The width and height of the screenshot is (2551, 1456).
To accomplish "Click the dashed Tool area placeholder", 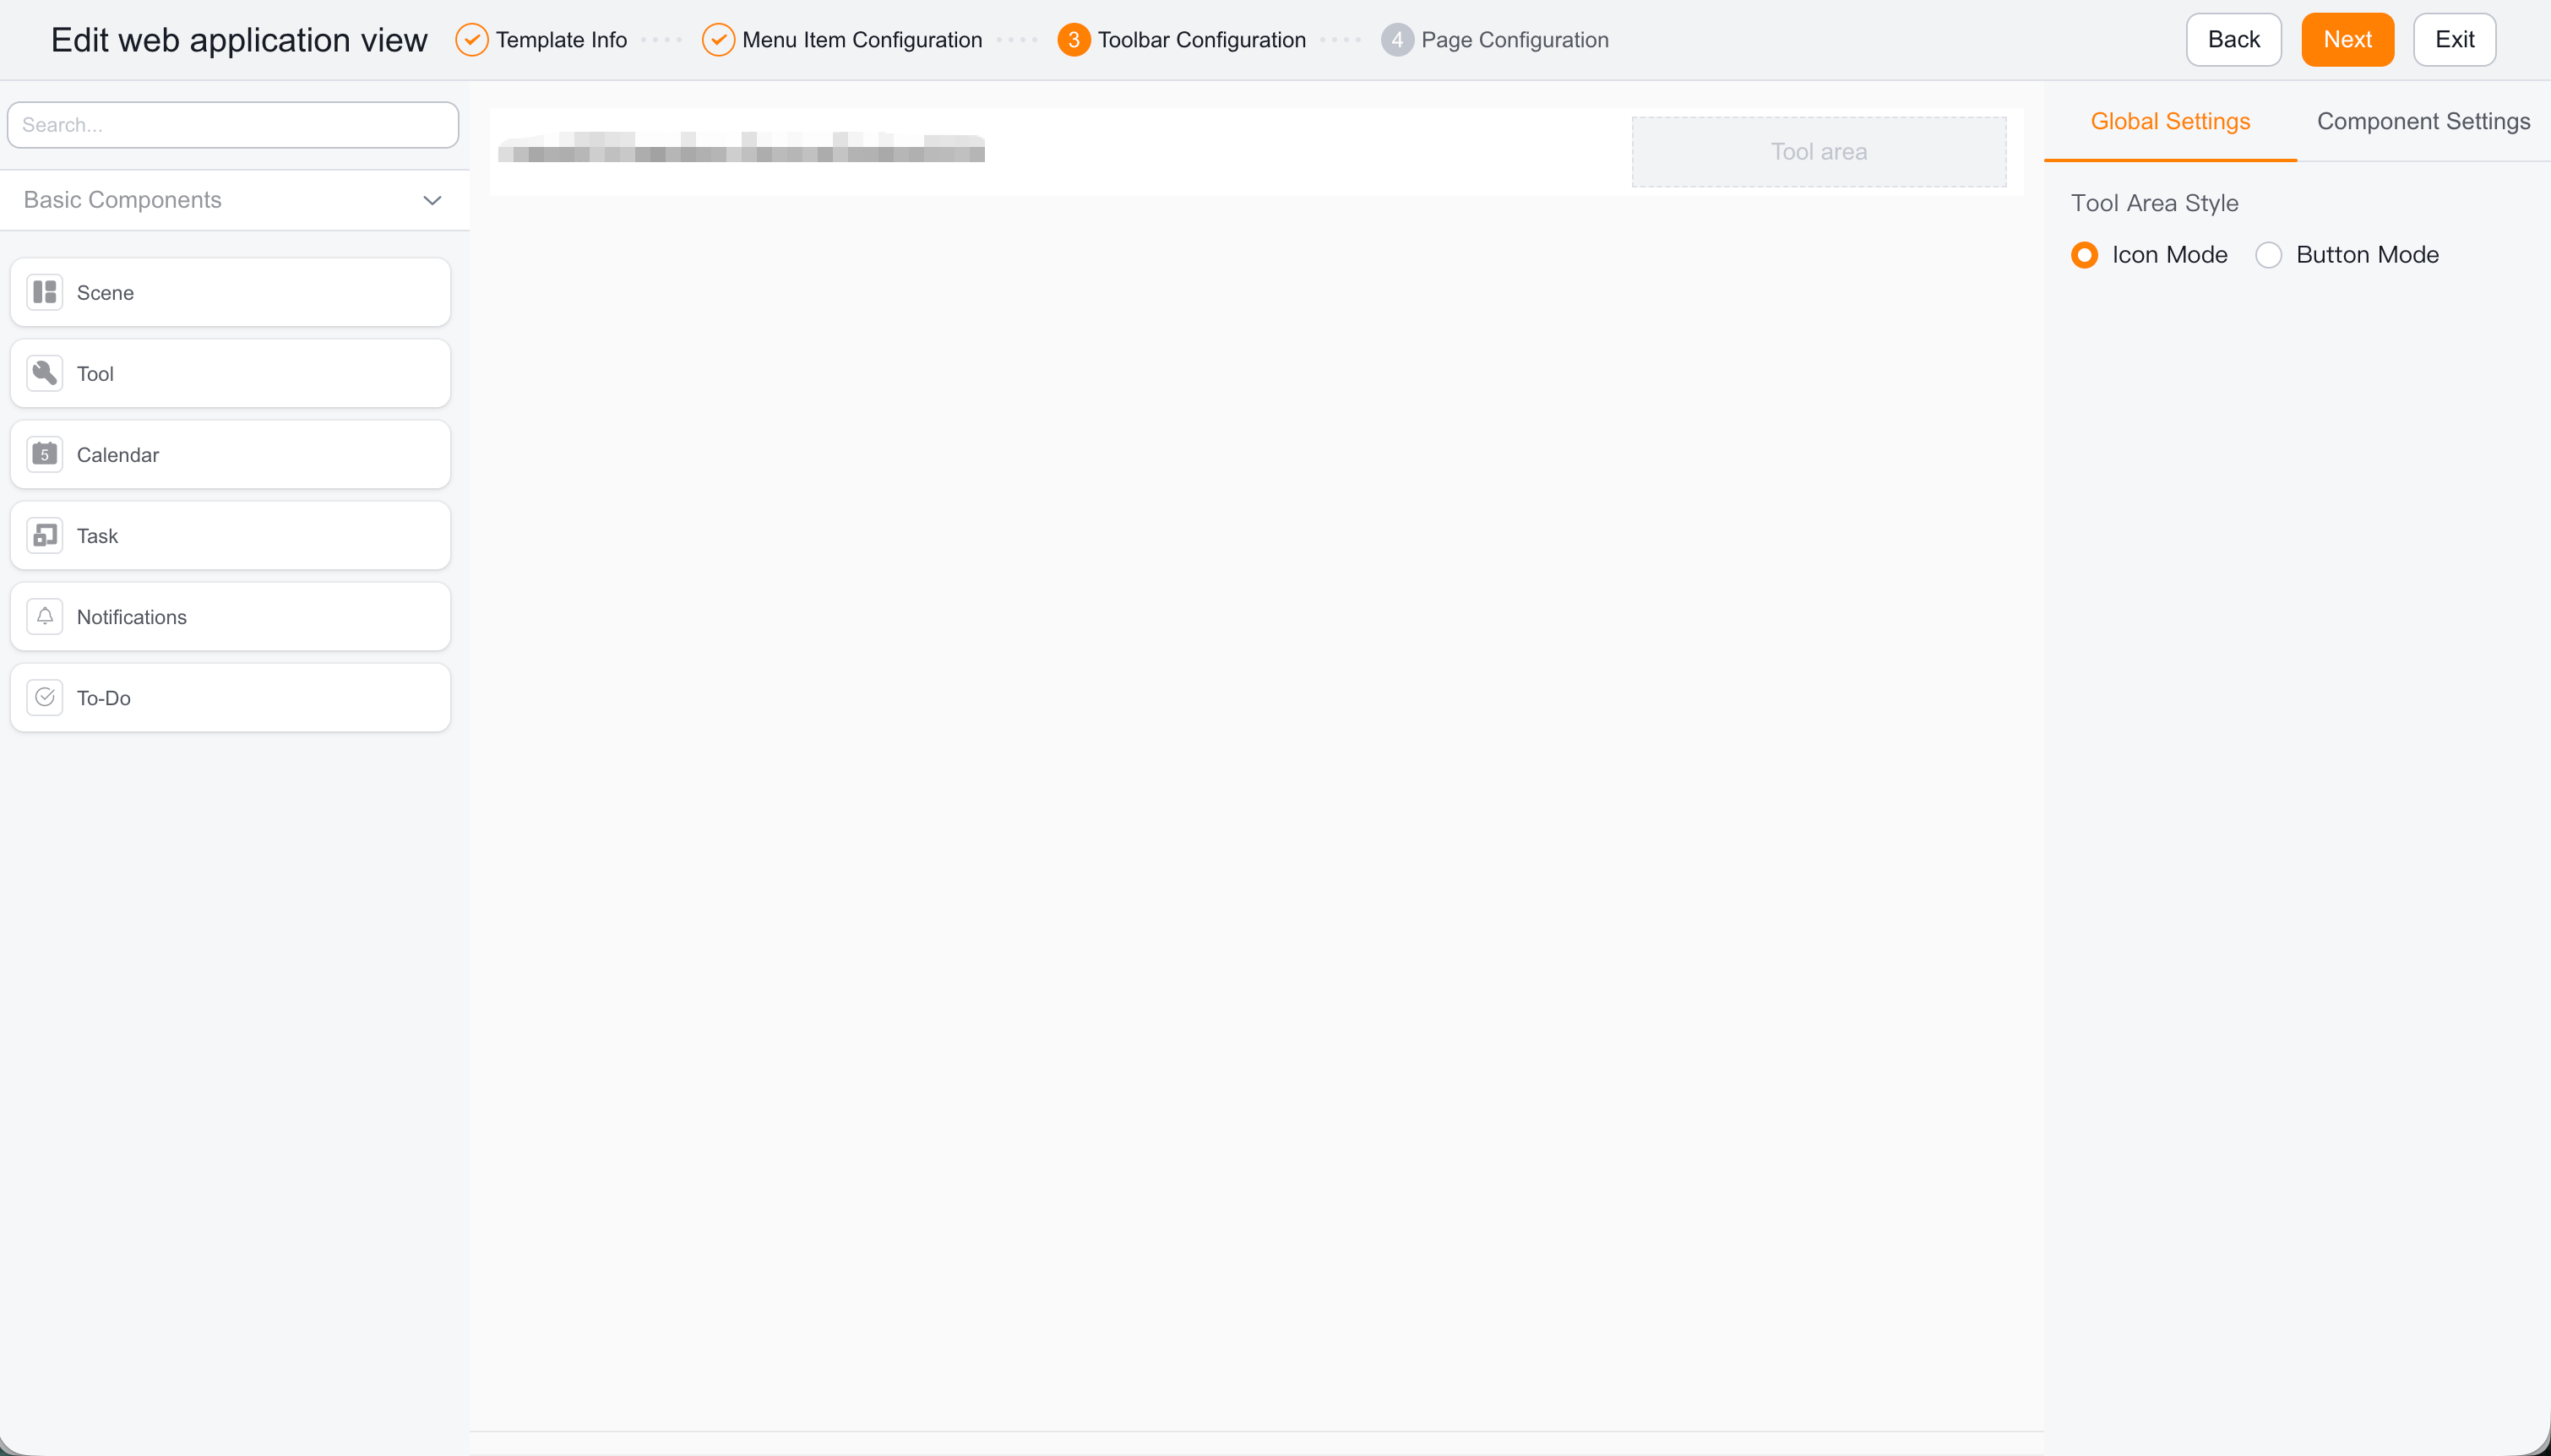I will pos(1819,152).
